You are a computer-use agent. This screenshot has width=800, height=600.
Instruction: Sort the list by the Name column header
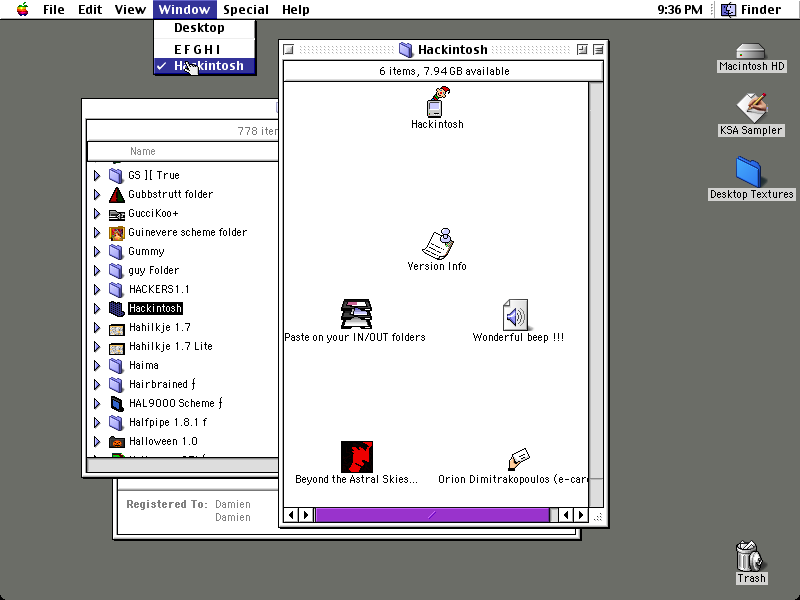coord(142,151)
